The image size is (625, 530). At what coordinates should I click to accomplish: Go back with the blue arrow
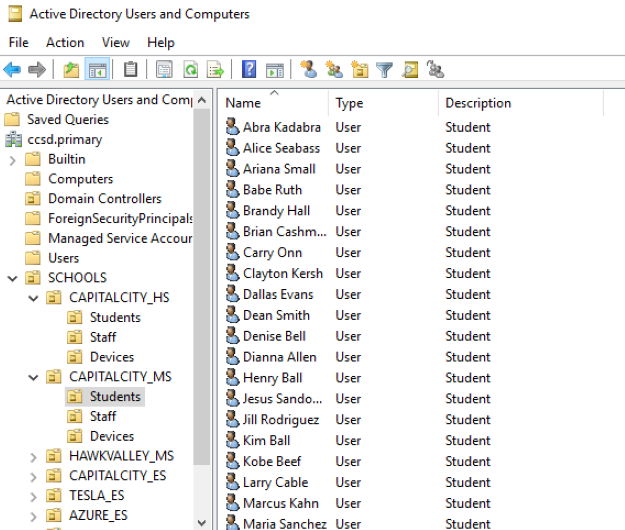(x=12, y=70)
